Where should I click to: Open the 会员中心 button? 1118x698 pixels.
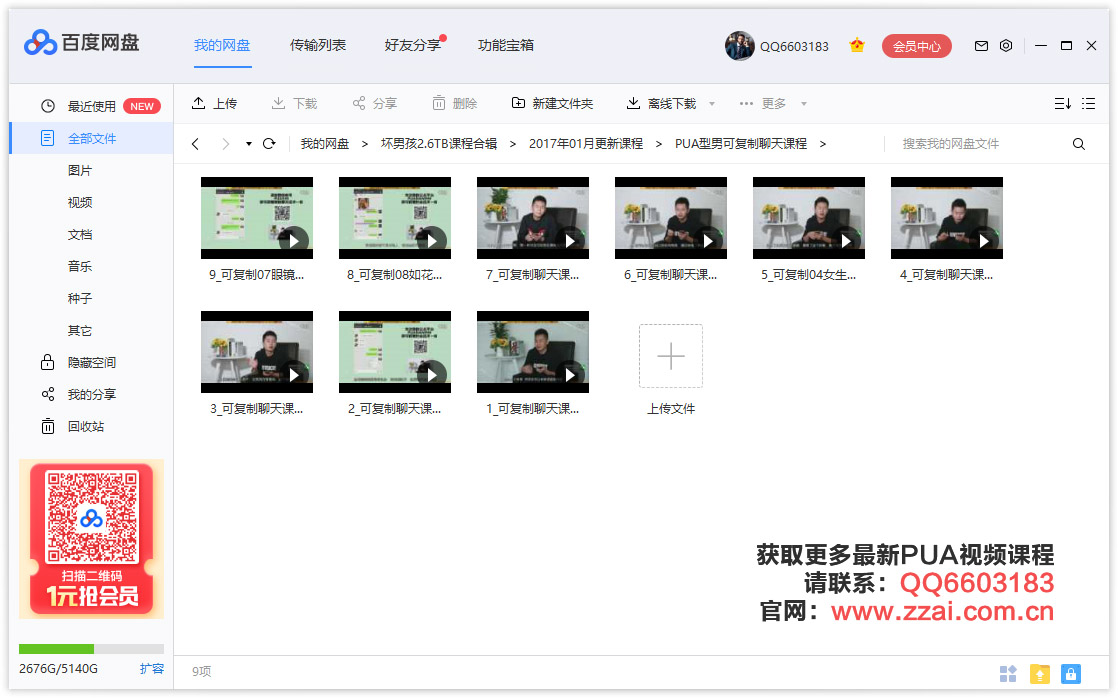[917, 46]
